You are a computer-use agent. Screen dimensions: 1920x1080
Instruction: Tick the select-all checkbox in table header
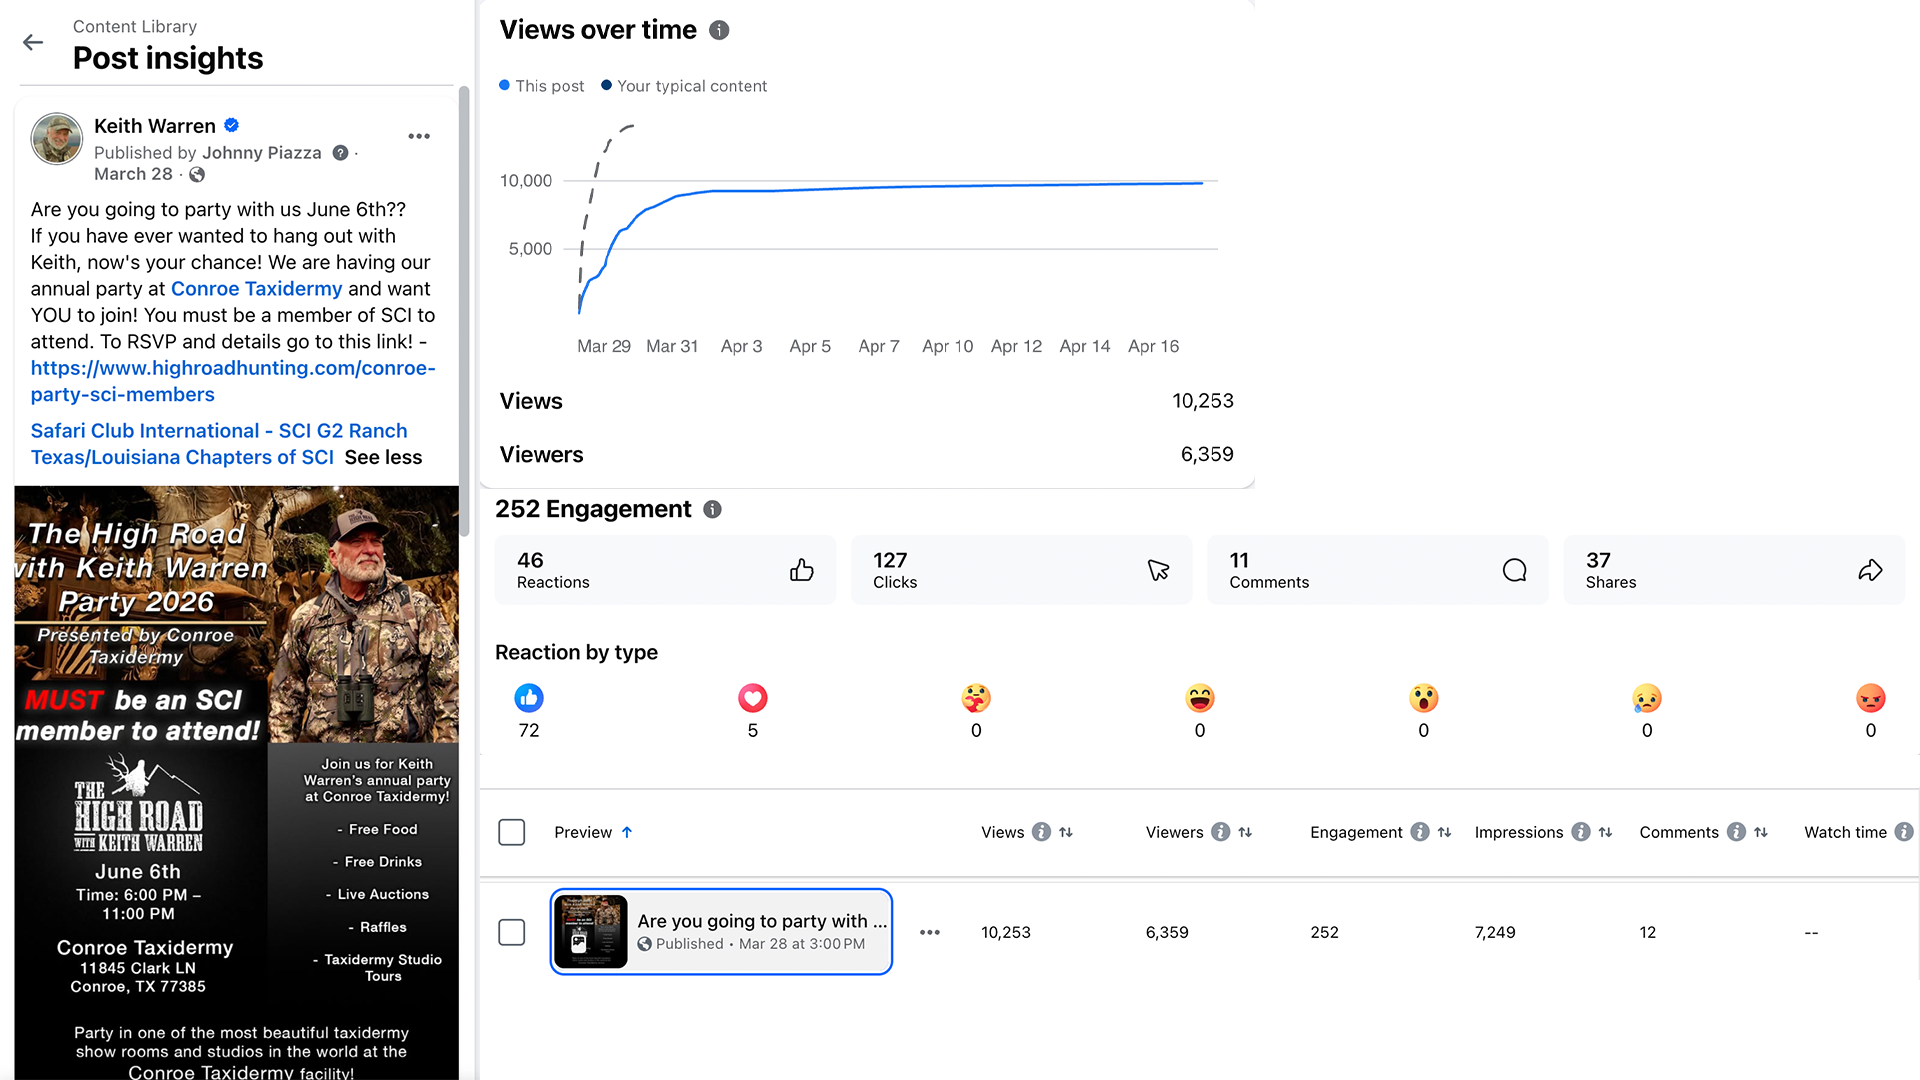(512, 832)
